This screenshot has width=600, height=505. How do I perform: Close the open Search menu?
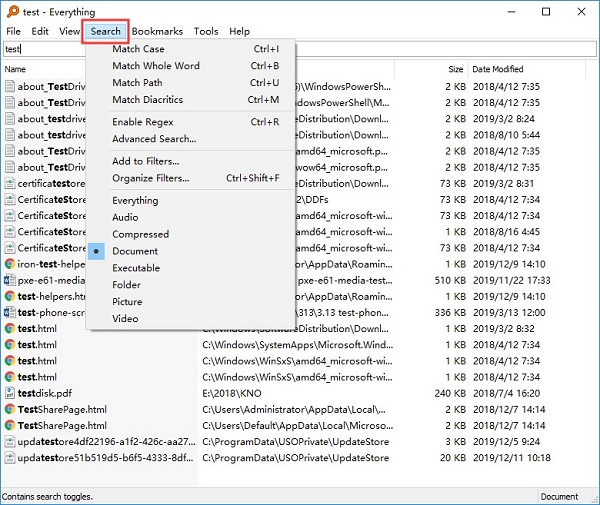click(x=105, y=31)
